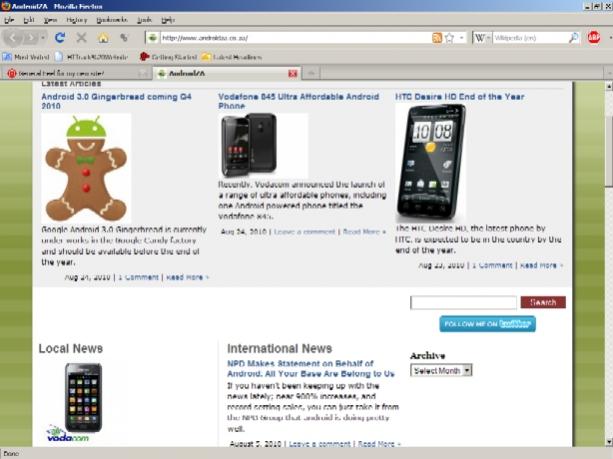The height and width of the screenshot is (459, 613).
Task: Select the AndroidZA tab
Action: (x=225, y=73)
